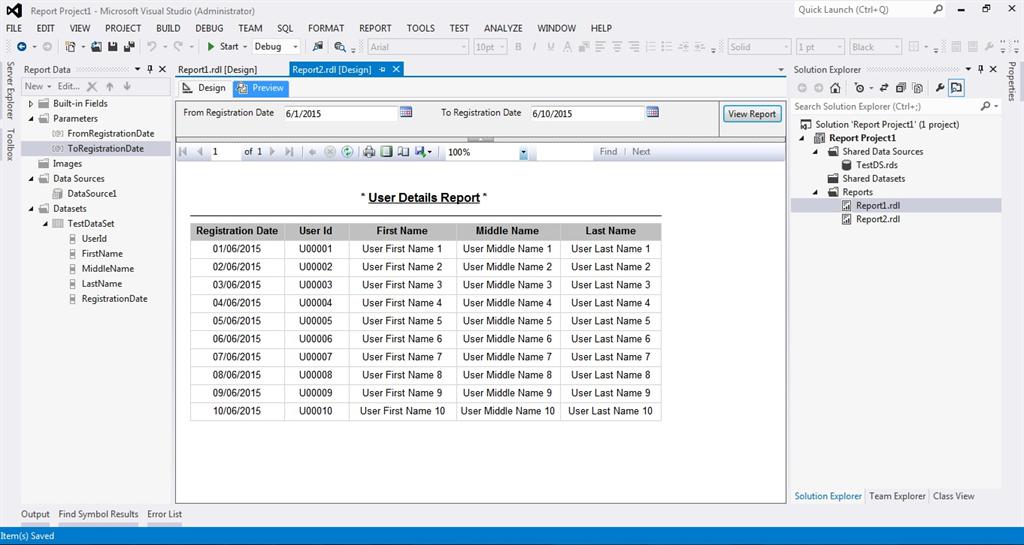Screen dimensions: 1024x545
Task: Click the Print icon in report viewer toolbar
Action: tap(369, 152)
